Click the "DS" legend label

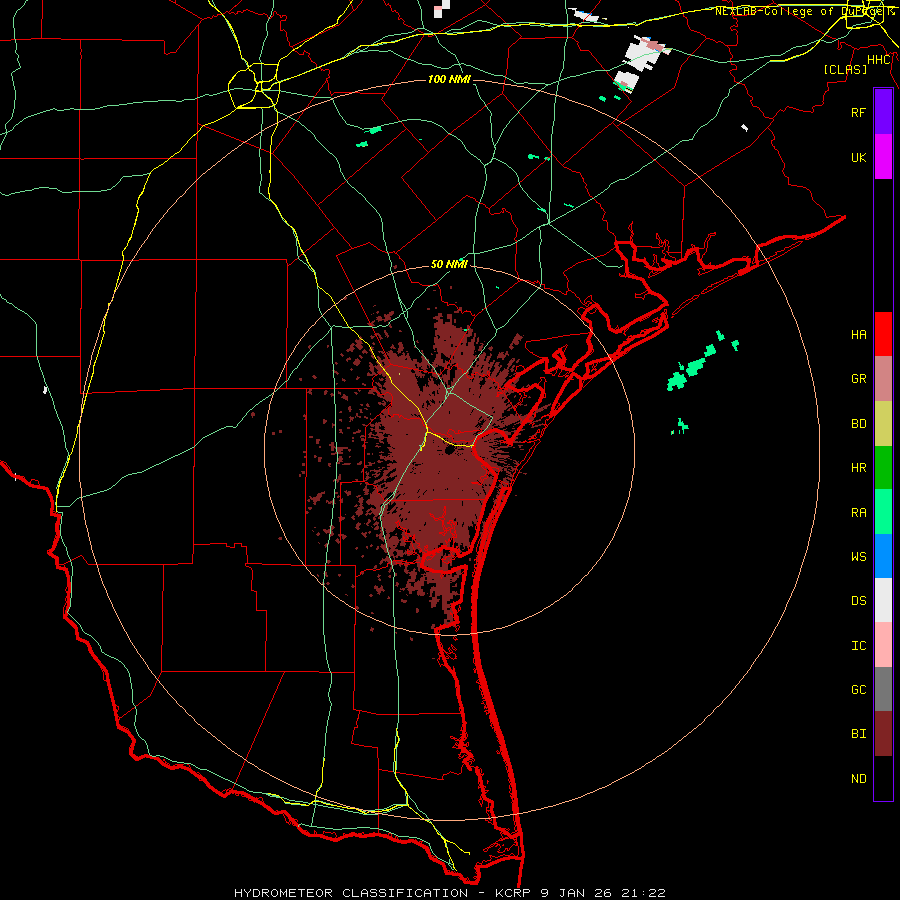pos(858,600)
